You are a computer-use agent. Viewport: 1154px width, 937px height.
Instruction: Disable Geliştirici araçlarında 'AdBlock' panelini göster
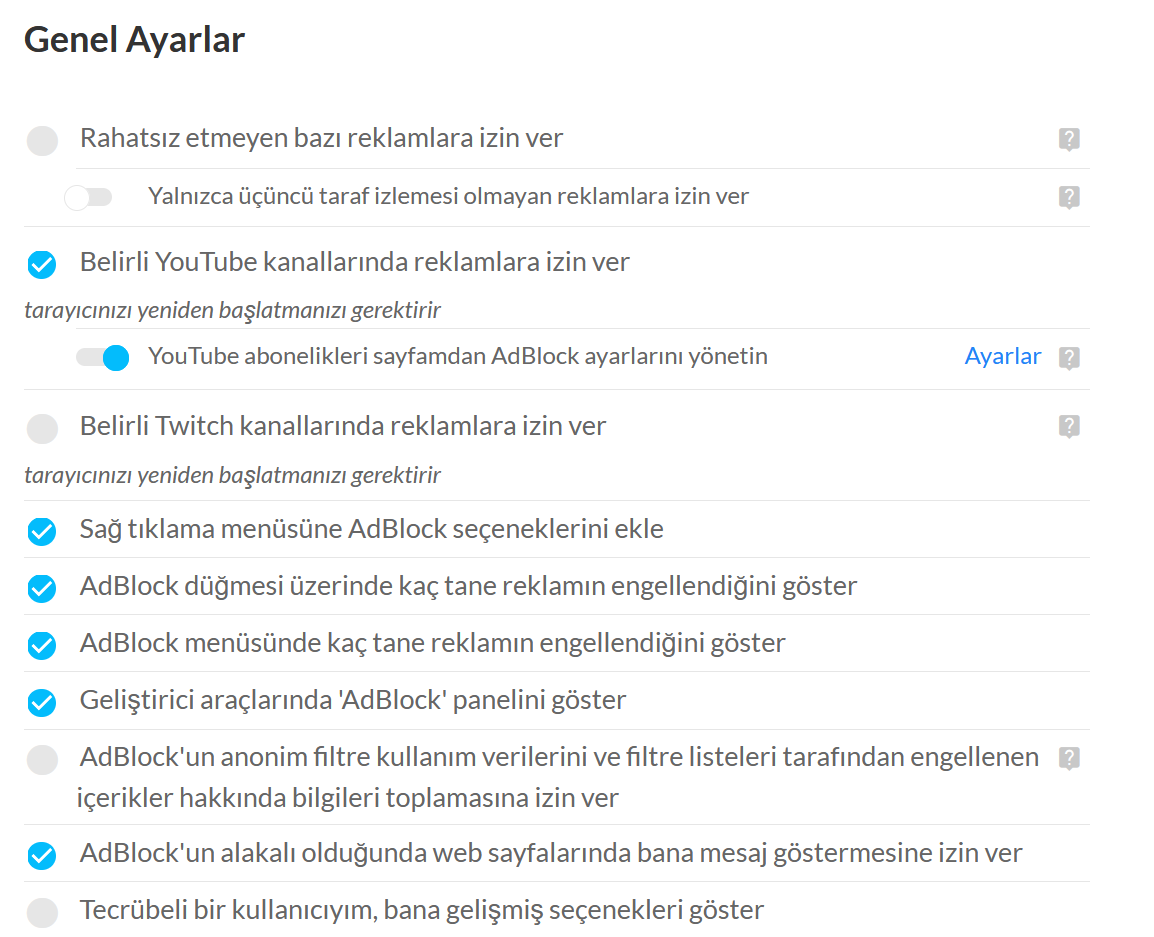tap(42, 702)
